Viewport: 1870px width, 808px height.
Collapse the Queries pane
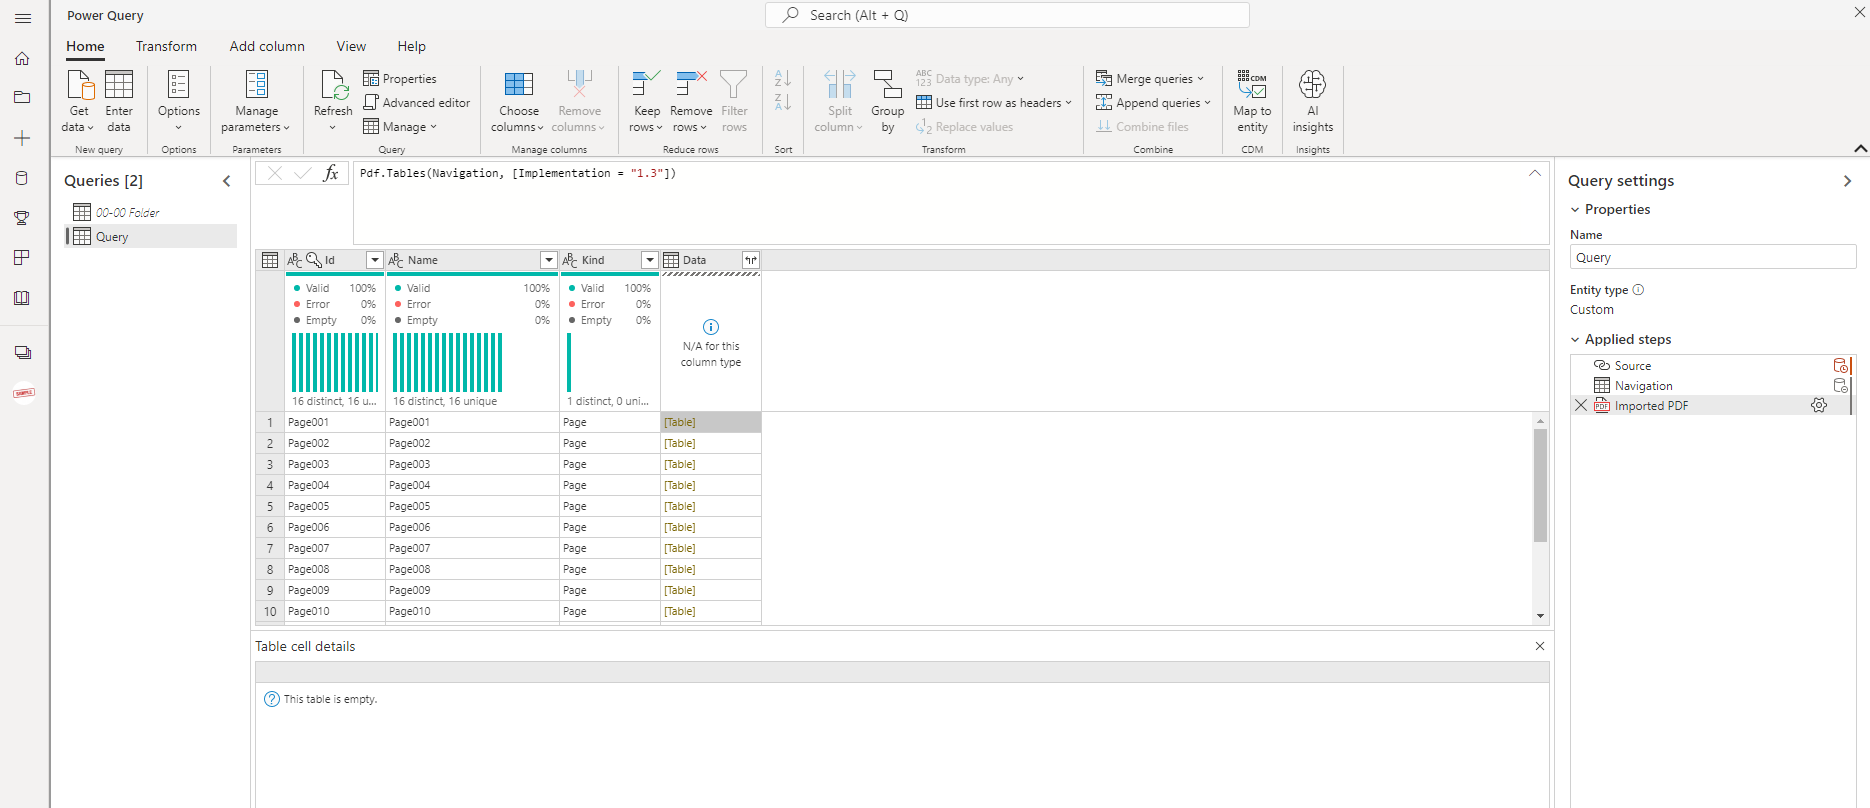[x=226, y=181]
